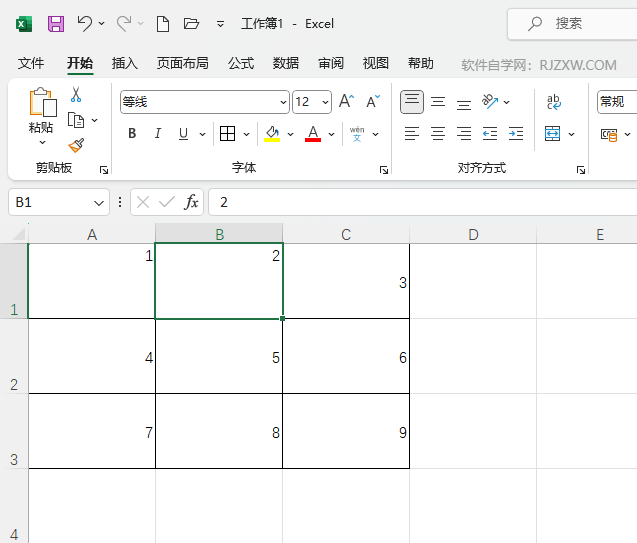Toggle Bold formatting
Screen dimensions: 637x543
pos(132,133)
